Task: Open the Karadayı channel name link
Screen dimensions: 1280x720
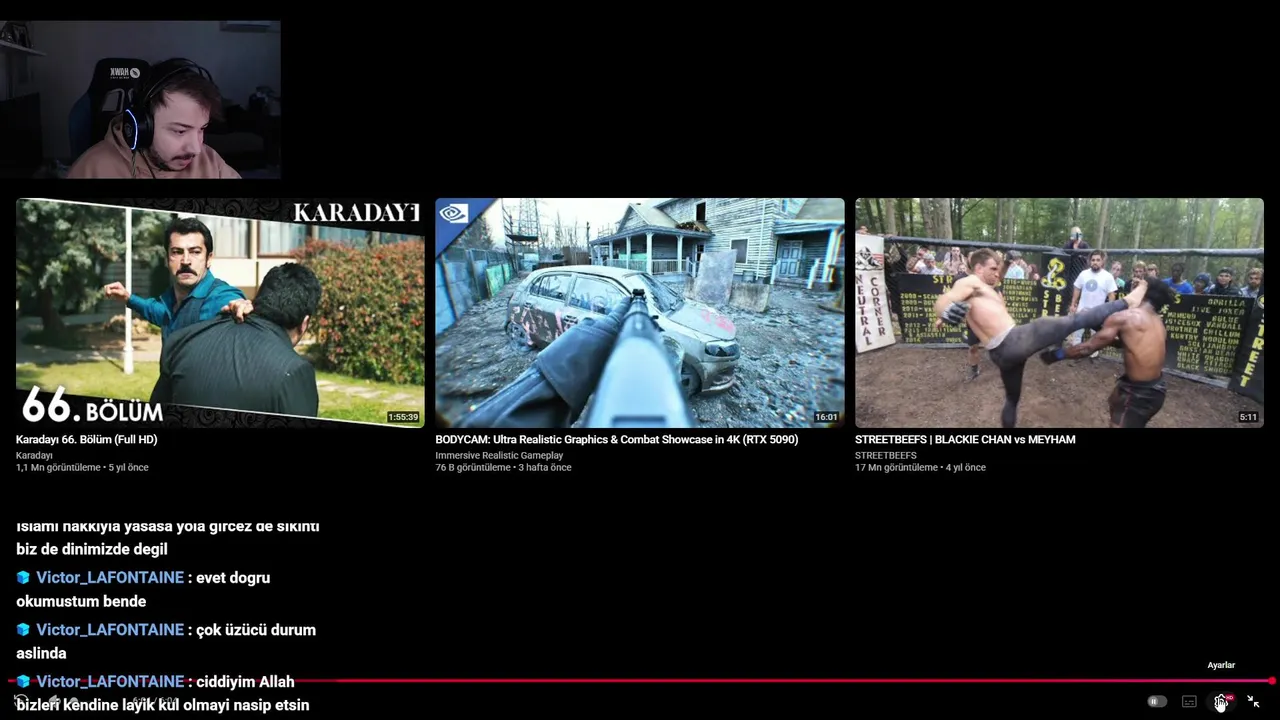Action: [34, 456]
